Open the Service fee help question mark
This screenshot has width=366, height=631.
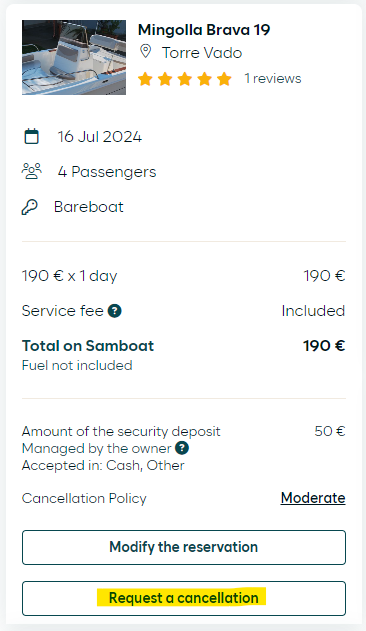pos(115,311)
